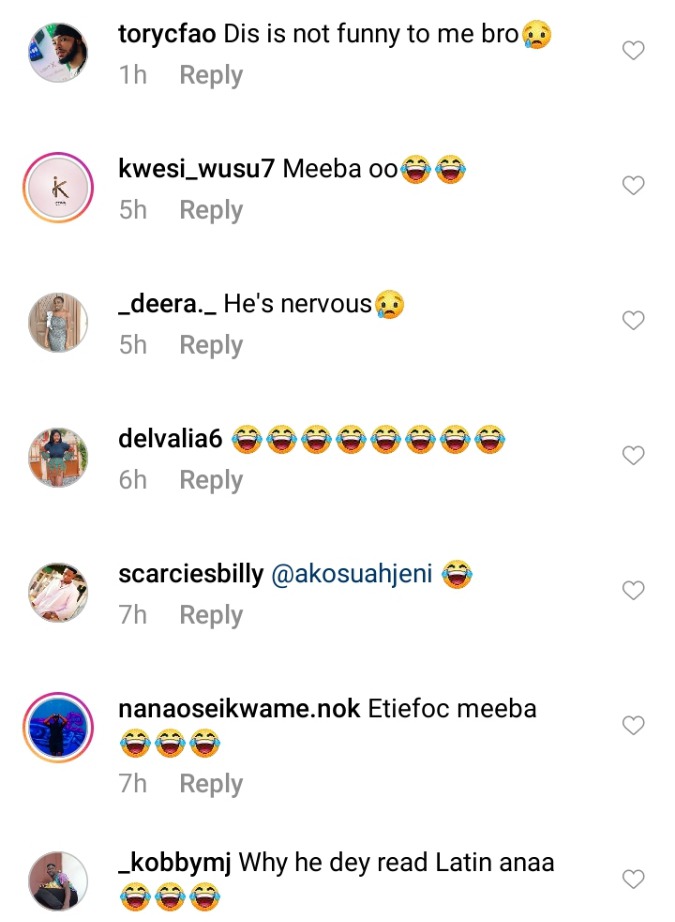Reply to torycfao's comment
675x922 pixels.
pos(211,75)
